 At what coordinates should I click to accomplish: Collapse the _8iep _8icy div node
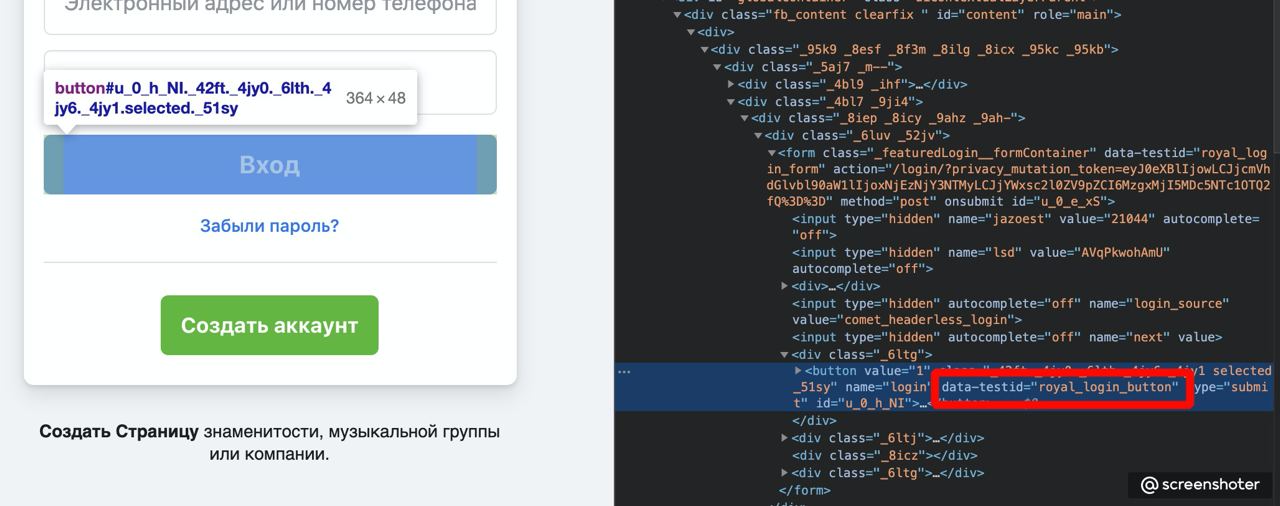click(744, 118)
